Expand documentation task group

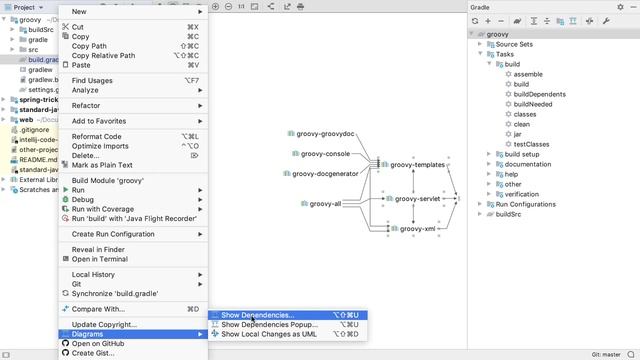pyautogui.click(x=489, y=164)
